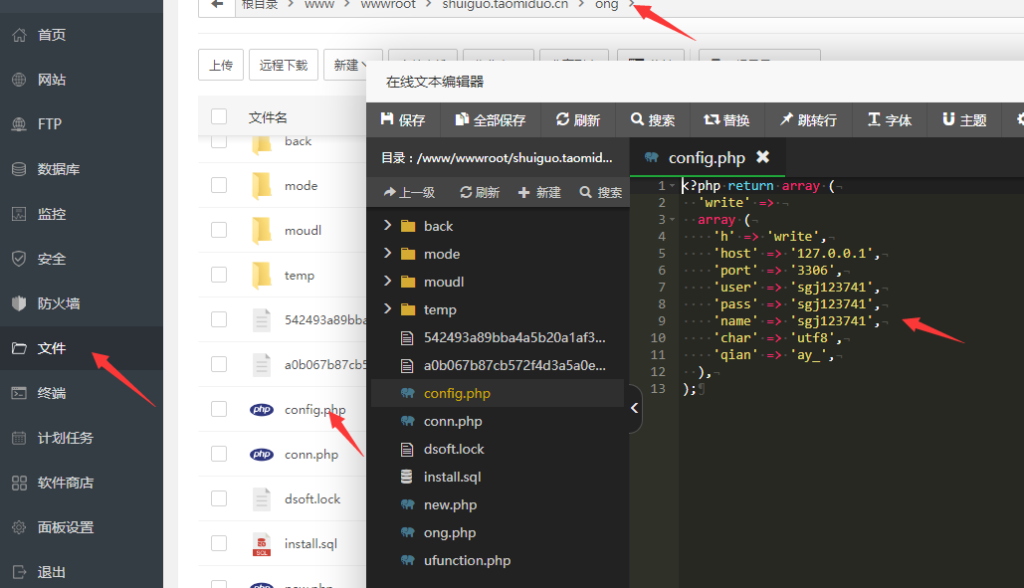
Task: Expand the moudl folder in tree
Action: pyautogui.click(x=388, y=282)
